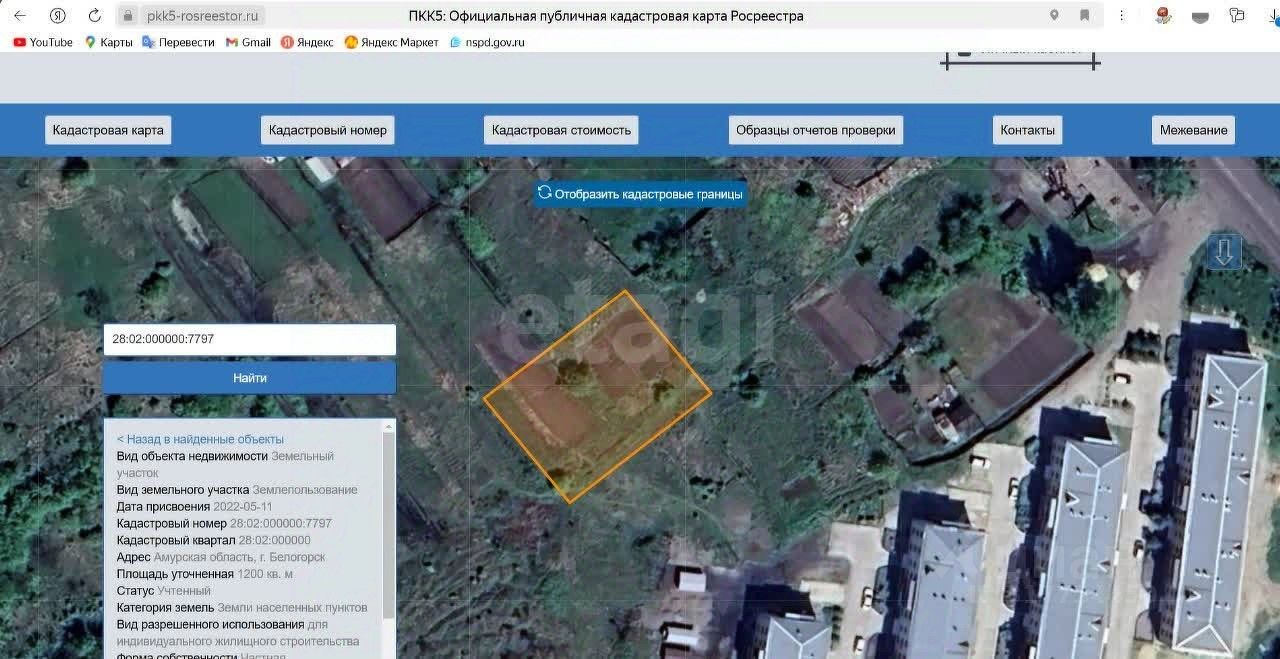Open the Кадастровая карта menu item
The width and height of the screenshot is (1280, 659).
point(108,130)
